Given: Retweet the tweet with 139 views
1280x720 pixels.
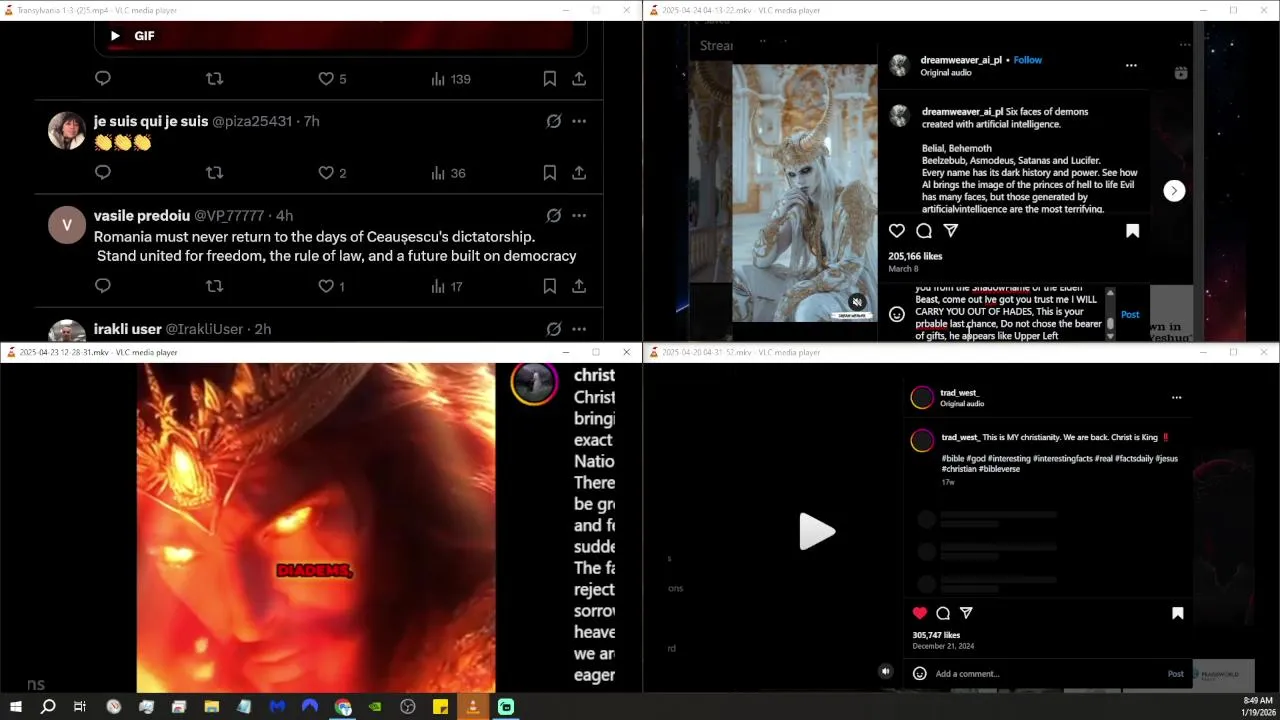Looking at the screenshot, I should coord(214,79).
